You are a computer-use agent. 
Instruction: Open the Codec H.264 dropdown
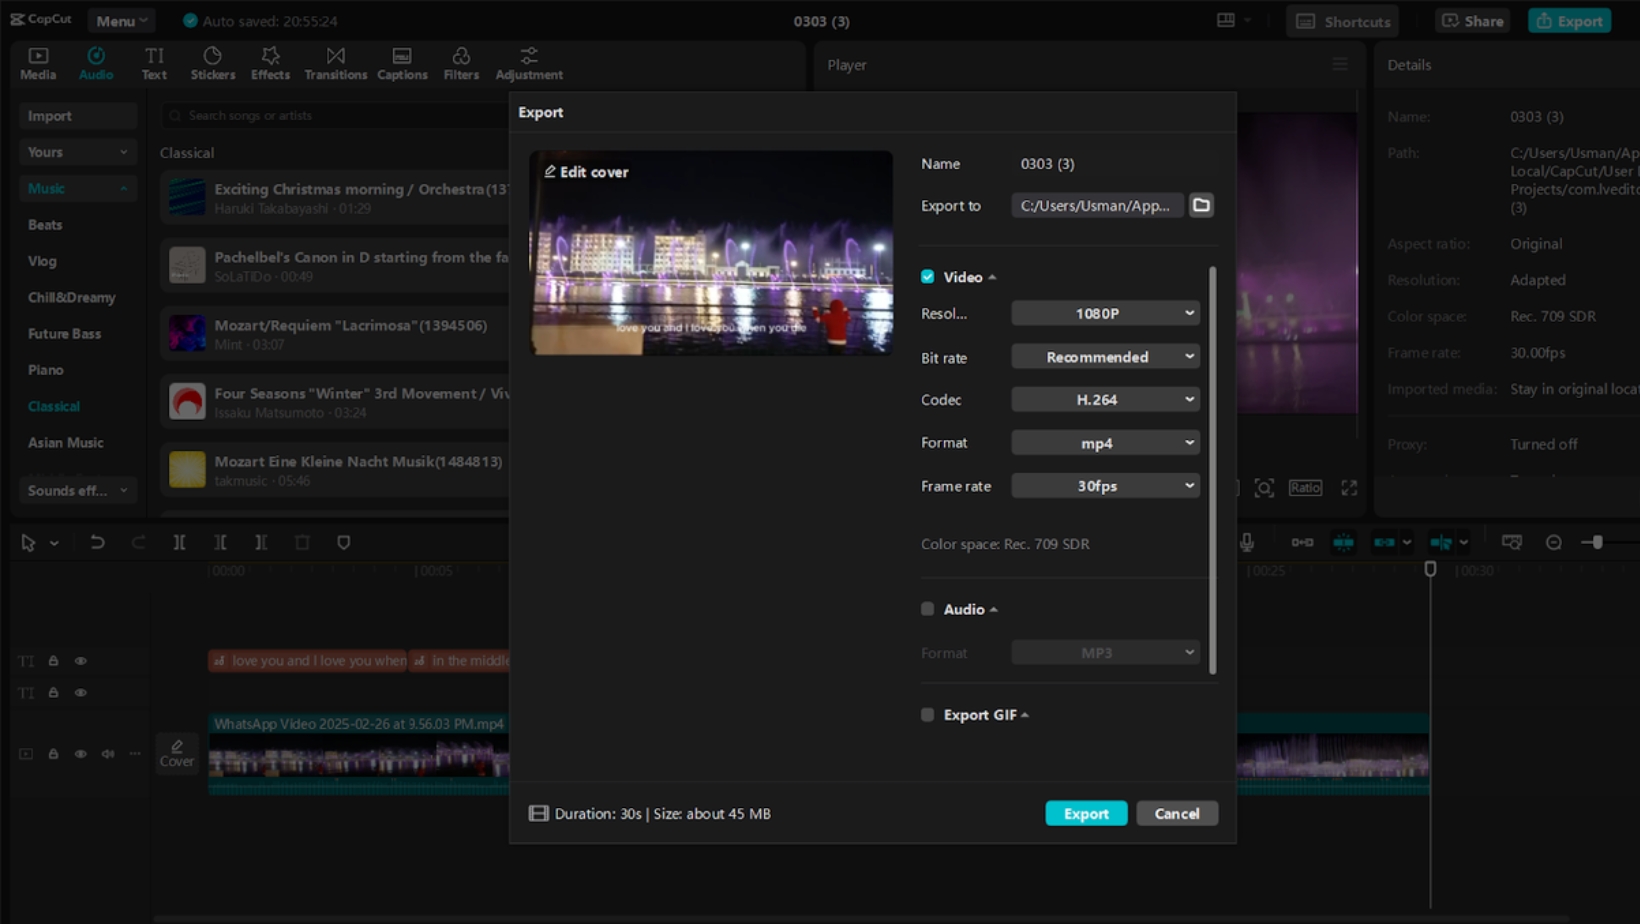[x=1105, y=399]
